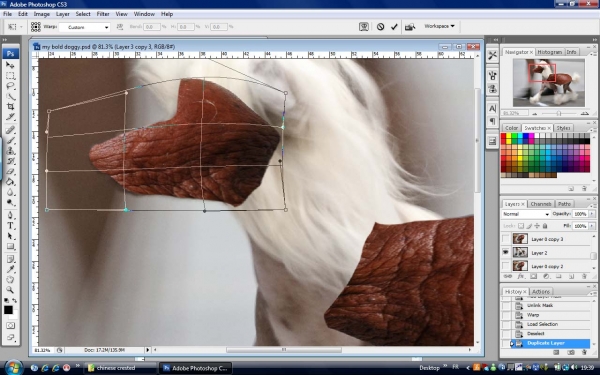600x375 pixels.
Task: Switch to the Actions tab
Action: point(541,292)
